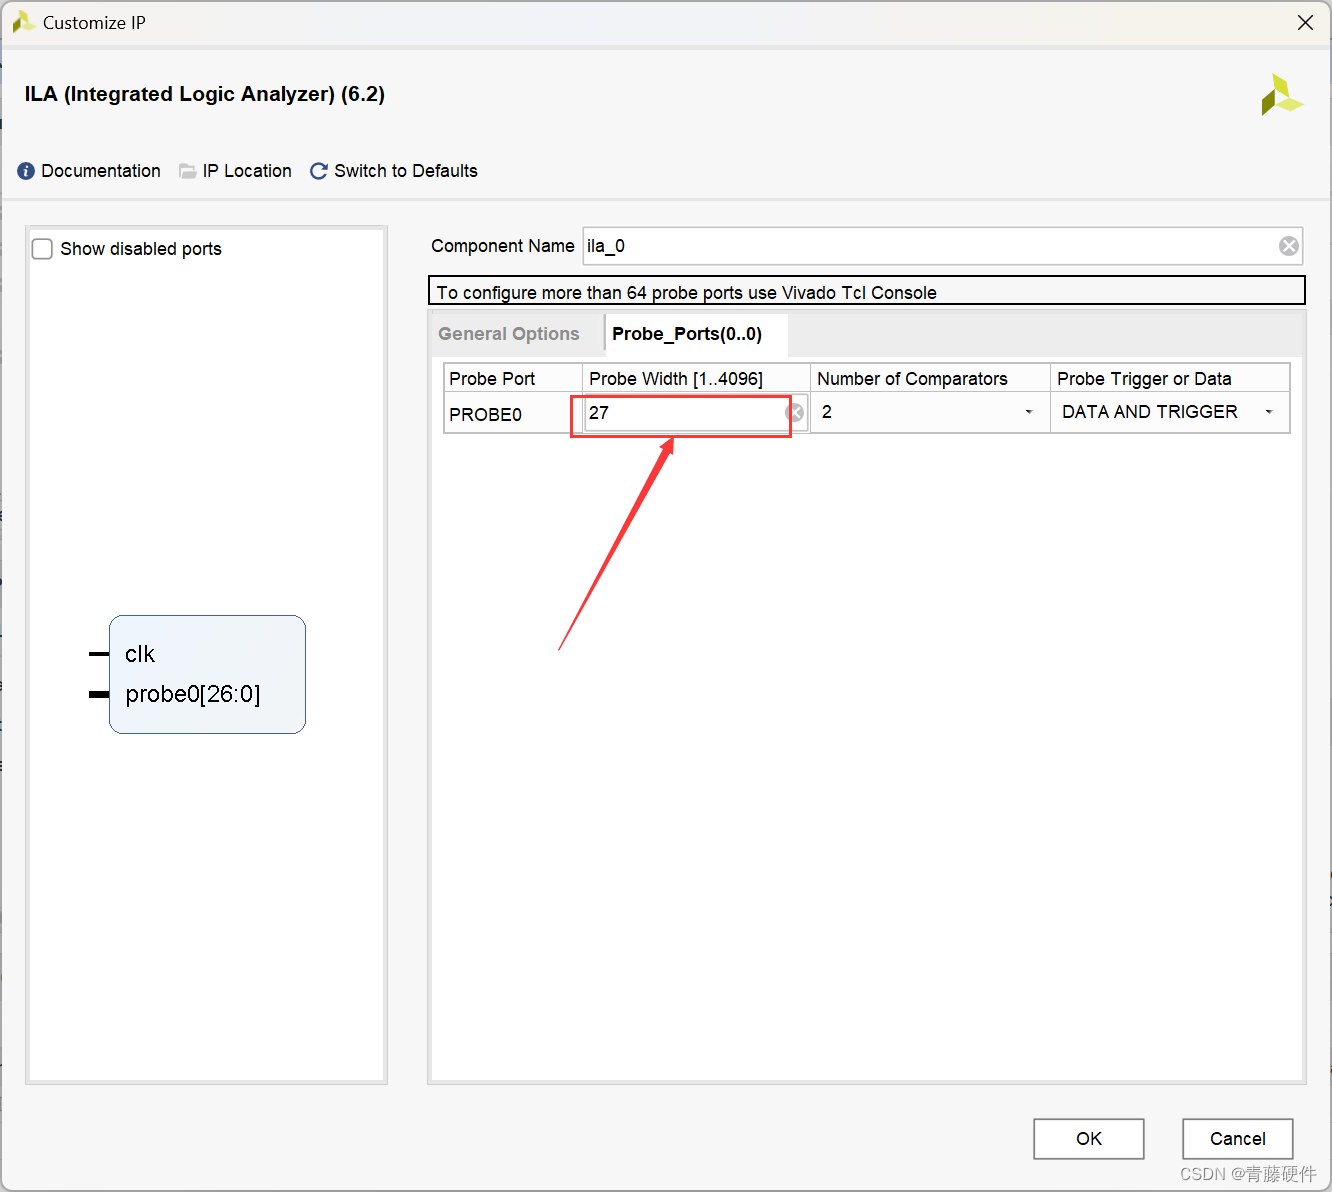This screenshot has height=1192, width=1332.
Task: Click the Xilinx logo icon at top right
Action: (x=1282, y=95)
